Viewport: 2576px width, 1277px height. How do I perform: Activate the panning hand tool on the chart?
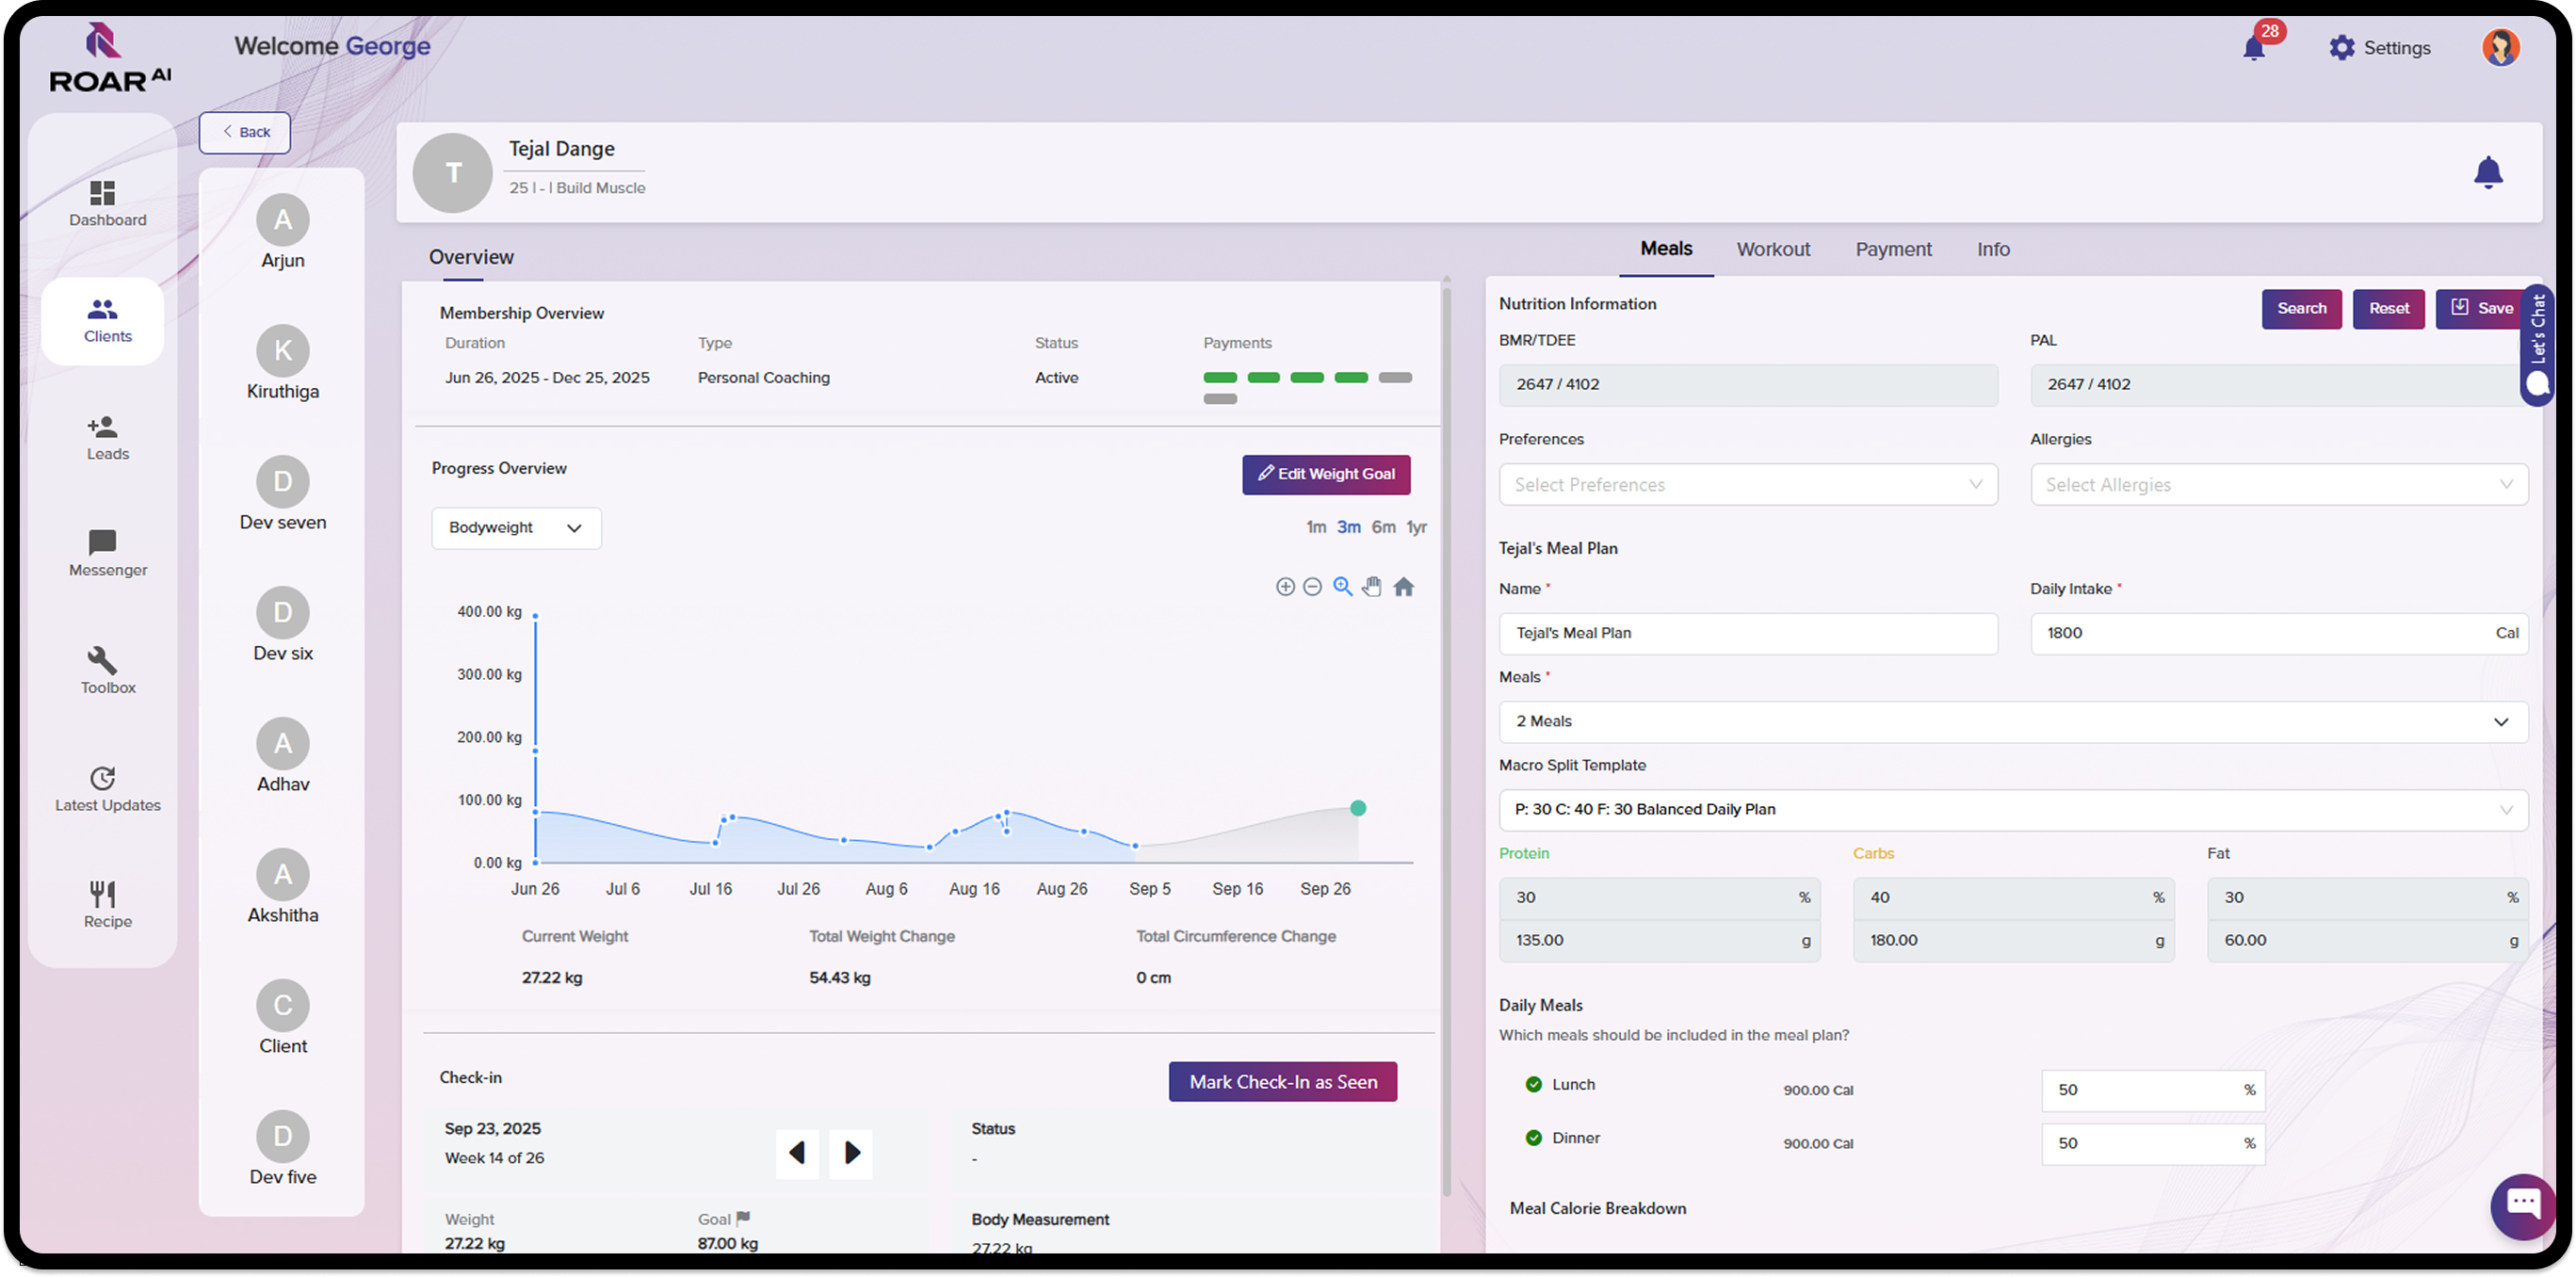coord(1372,587)
